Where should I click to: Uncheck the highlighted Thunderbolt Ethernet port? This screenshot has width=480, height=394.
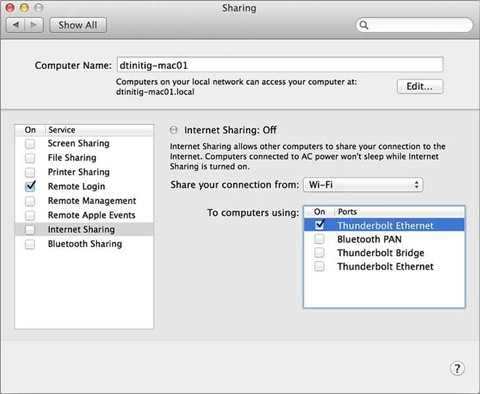(x=320, y=225)
